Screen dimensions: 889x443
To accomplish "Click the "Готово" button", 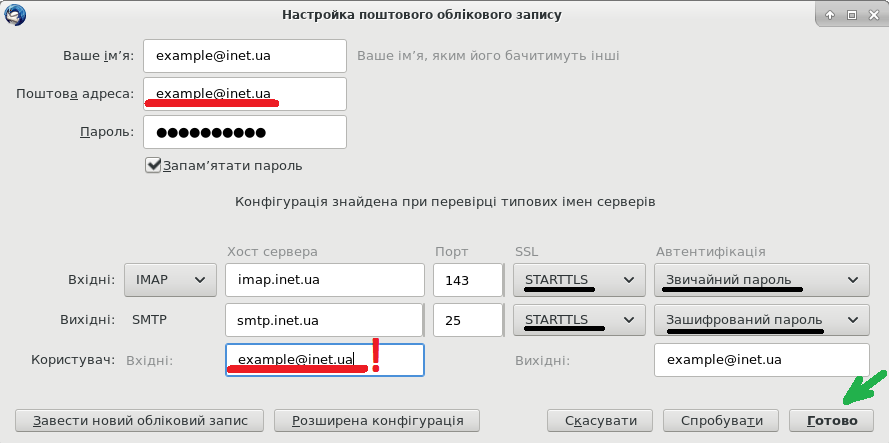I will point(831,421).
